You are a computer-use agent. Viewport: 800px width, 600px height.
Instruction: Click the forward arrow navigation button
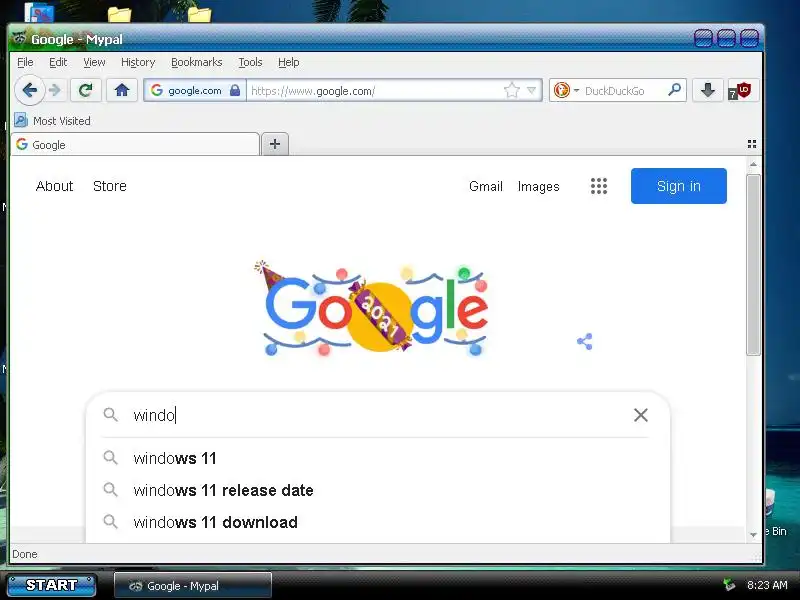pyautogui.click(x=55, y=91)
